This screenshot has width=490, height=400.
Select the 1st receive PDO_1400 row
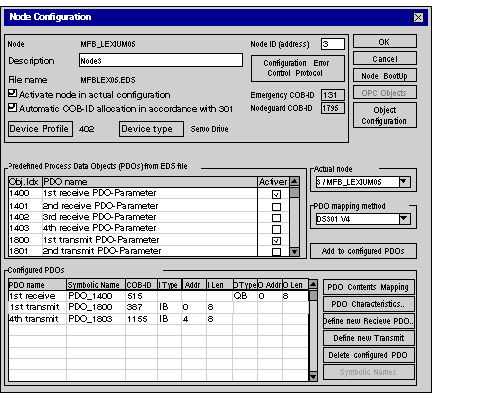(158, 296)
